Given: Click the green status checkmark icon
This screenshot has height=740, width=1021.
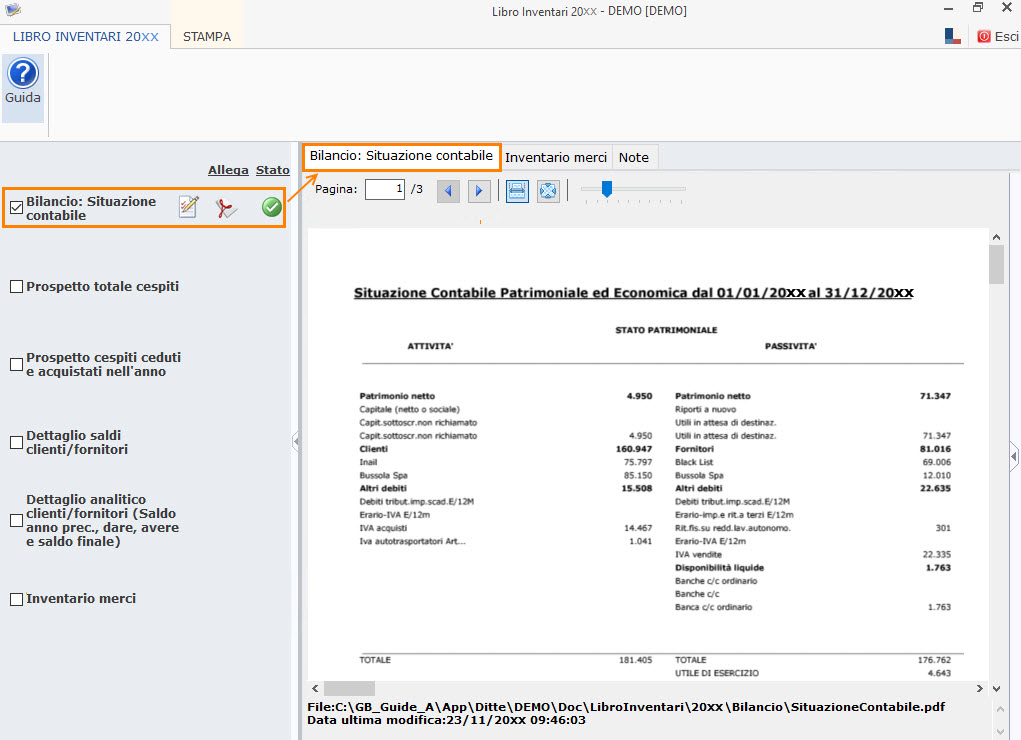Looking at the screenshot, I should point(272,207).
